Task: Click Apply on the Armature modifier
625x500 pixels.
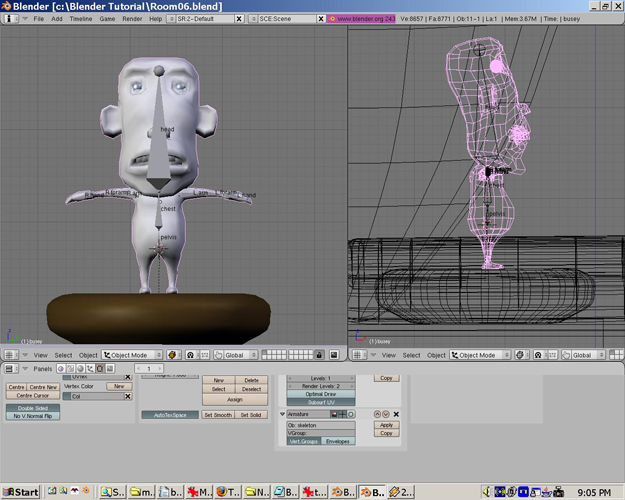Action: [x=386, y=425]
